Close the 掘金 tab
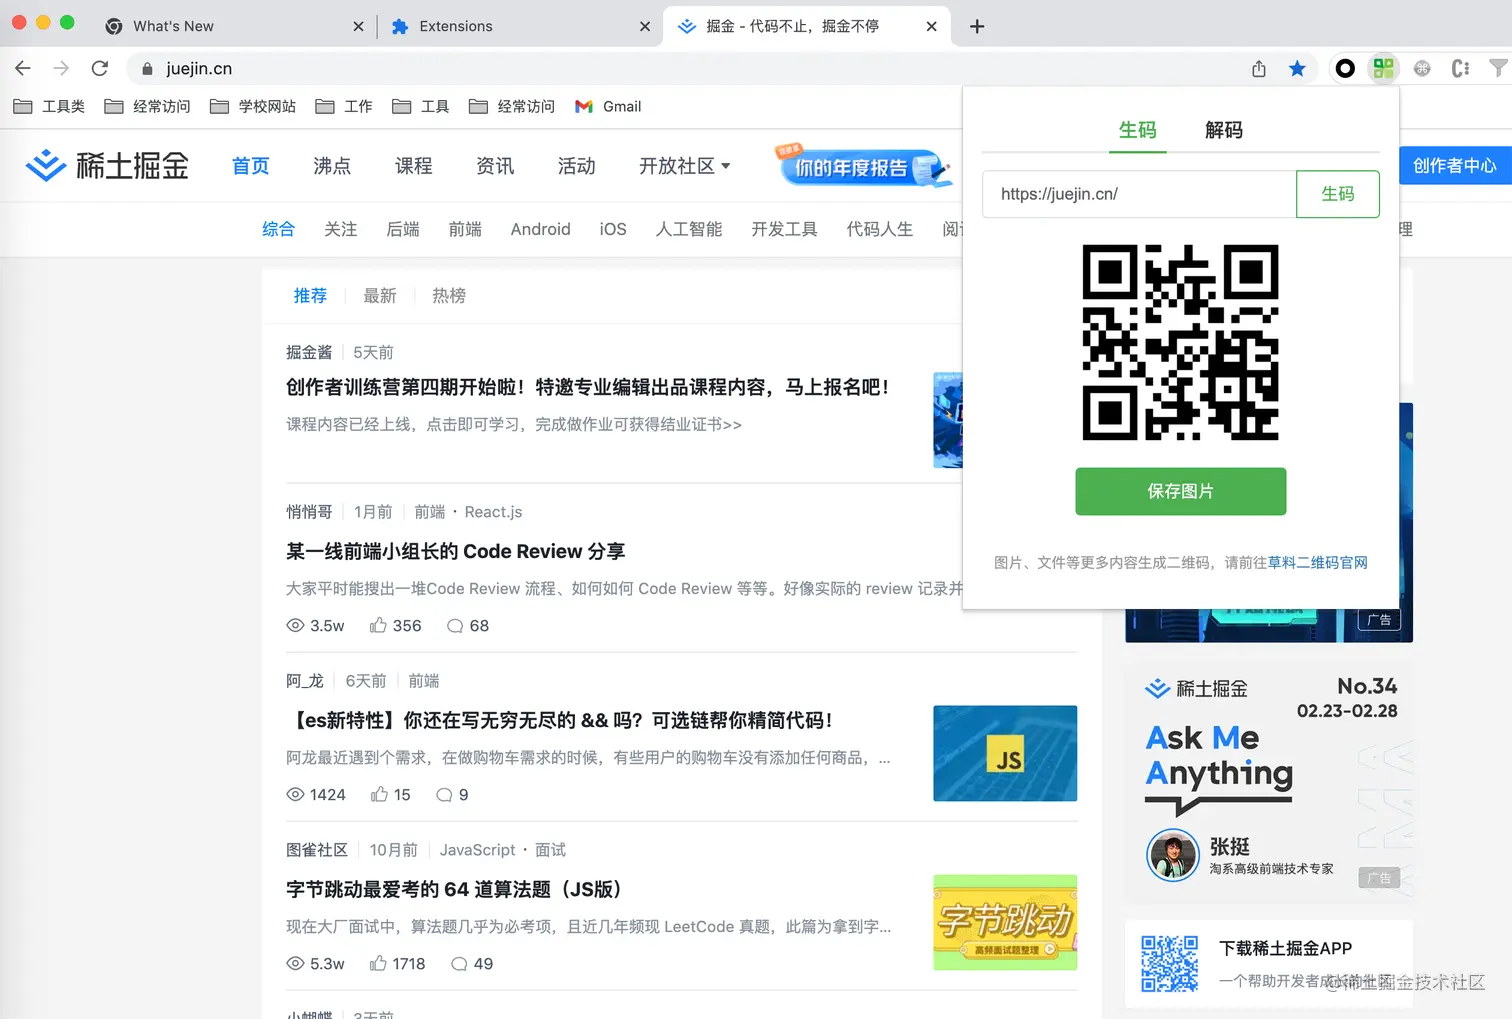Viewport: 1512px width, 1019px height. pos(931,26)
